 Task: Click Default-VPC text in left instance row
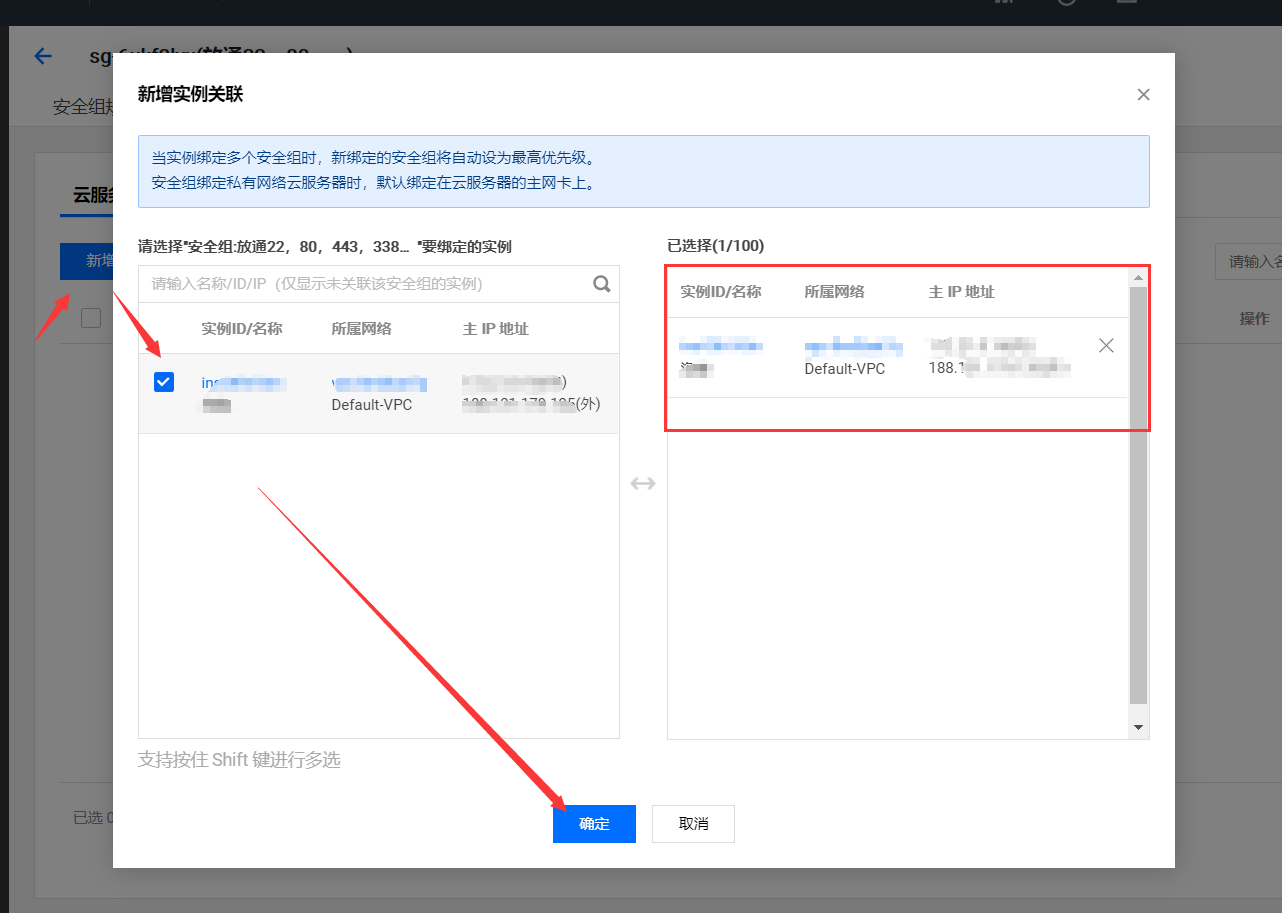coord(372,405)
